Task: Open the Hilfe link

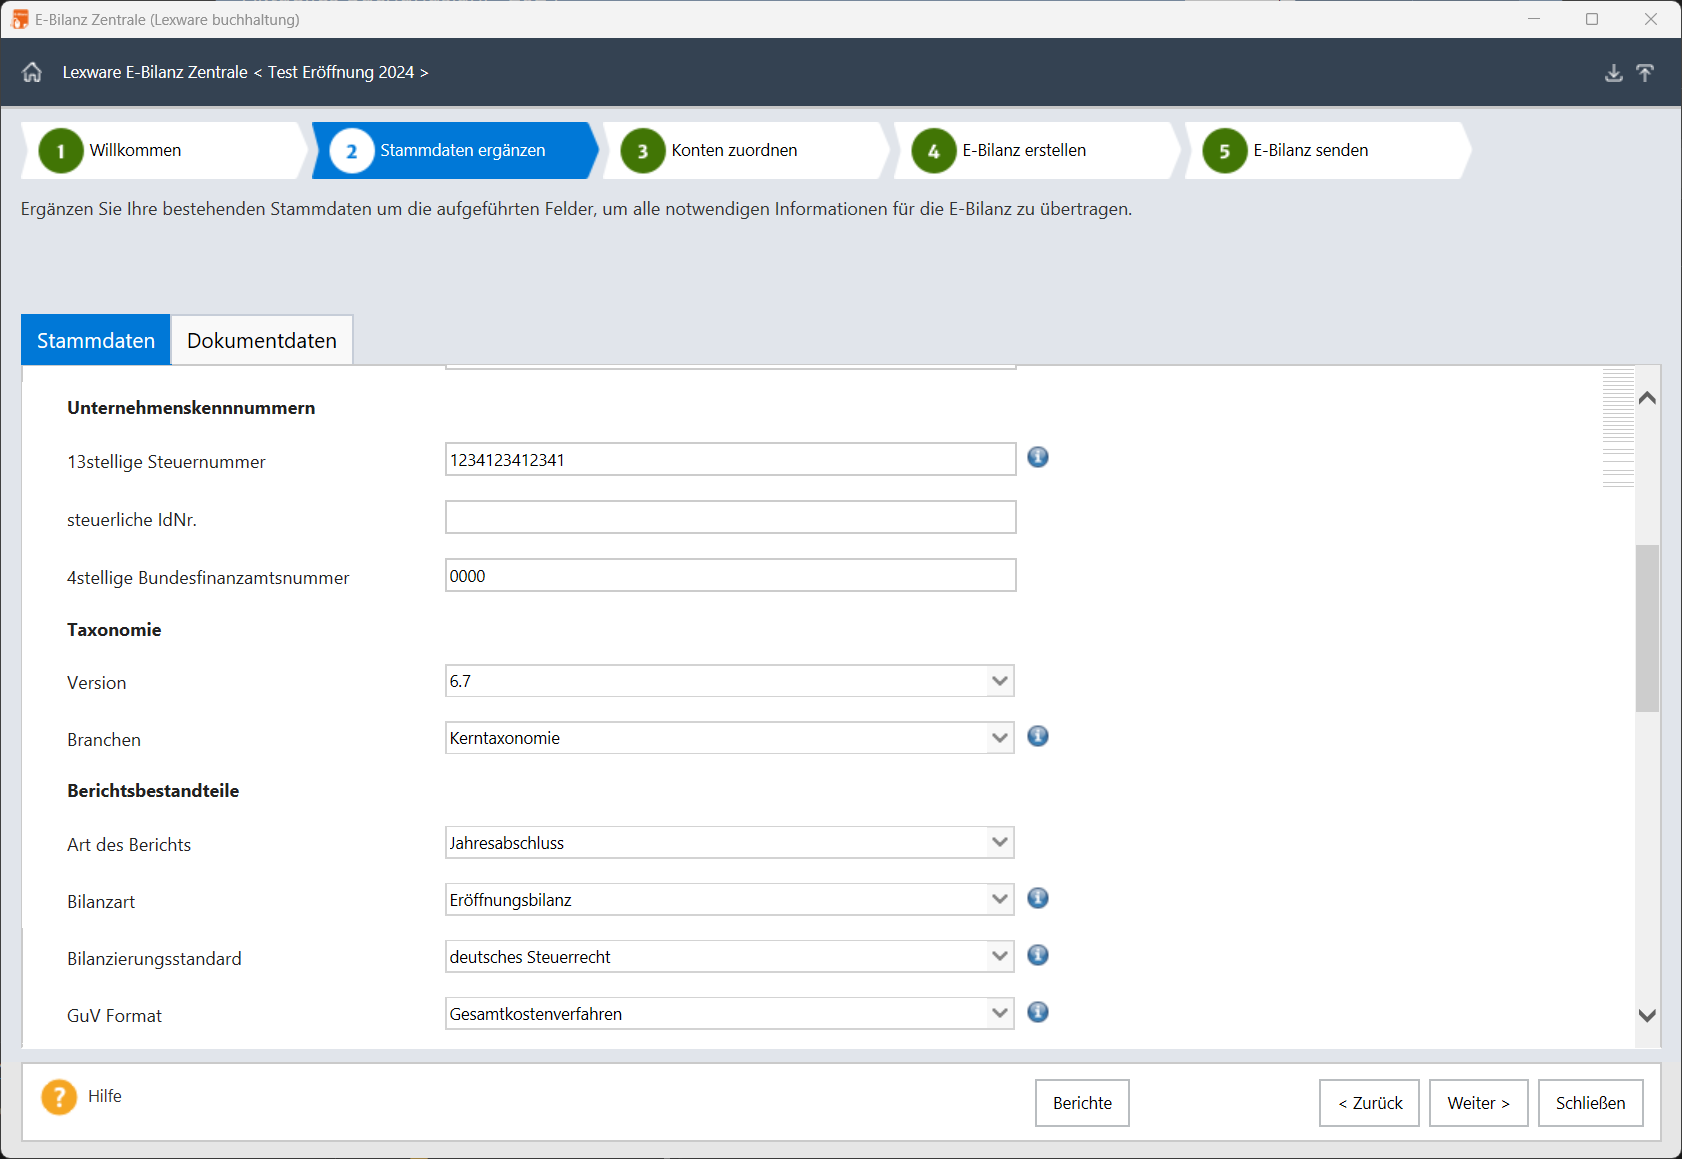Action: click(x=105, y=1096)
